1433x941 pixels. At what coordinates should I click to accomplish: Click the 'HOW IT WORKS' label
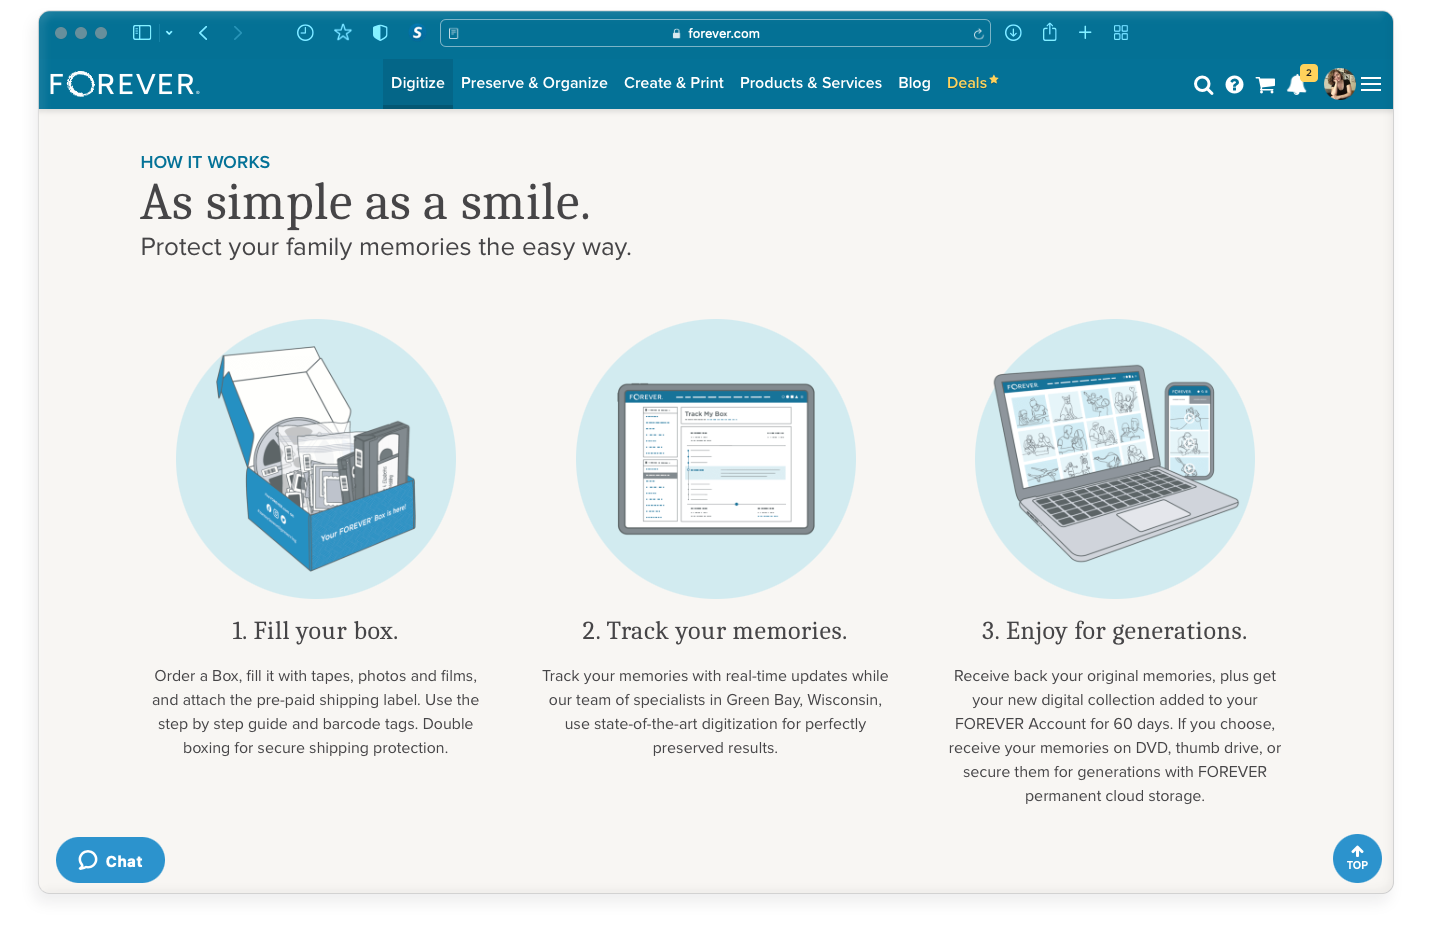coord(205,162)
